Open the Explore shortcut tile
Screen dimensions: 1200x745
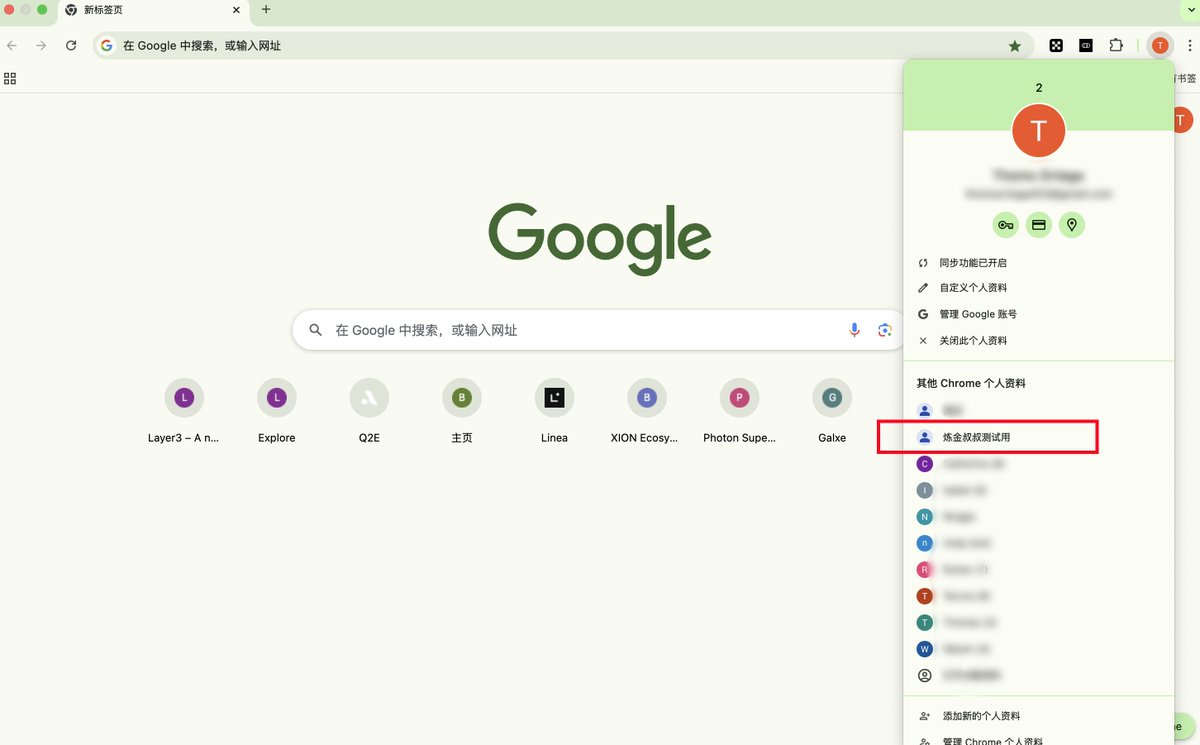click(x=277, y=410)
